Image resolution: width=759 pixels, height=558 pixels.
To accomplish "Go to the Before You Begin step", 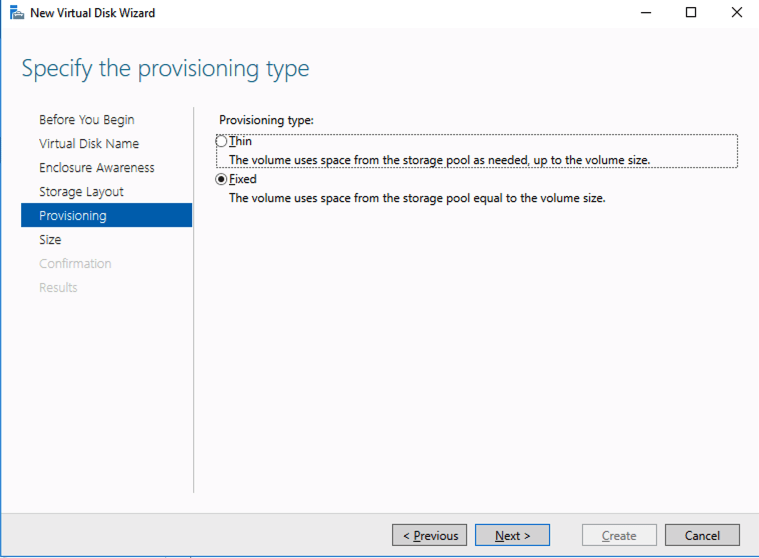I will coord(86,120).
